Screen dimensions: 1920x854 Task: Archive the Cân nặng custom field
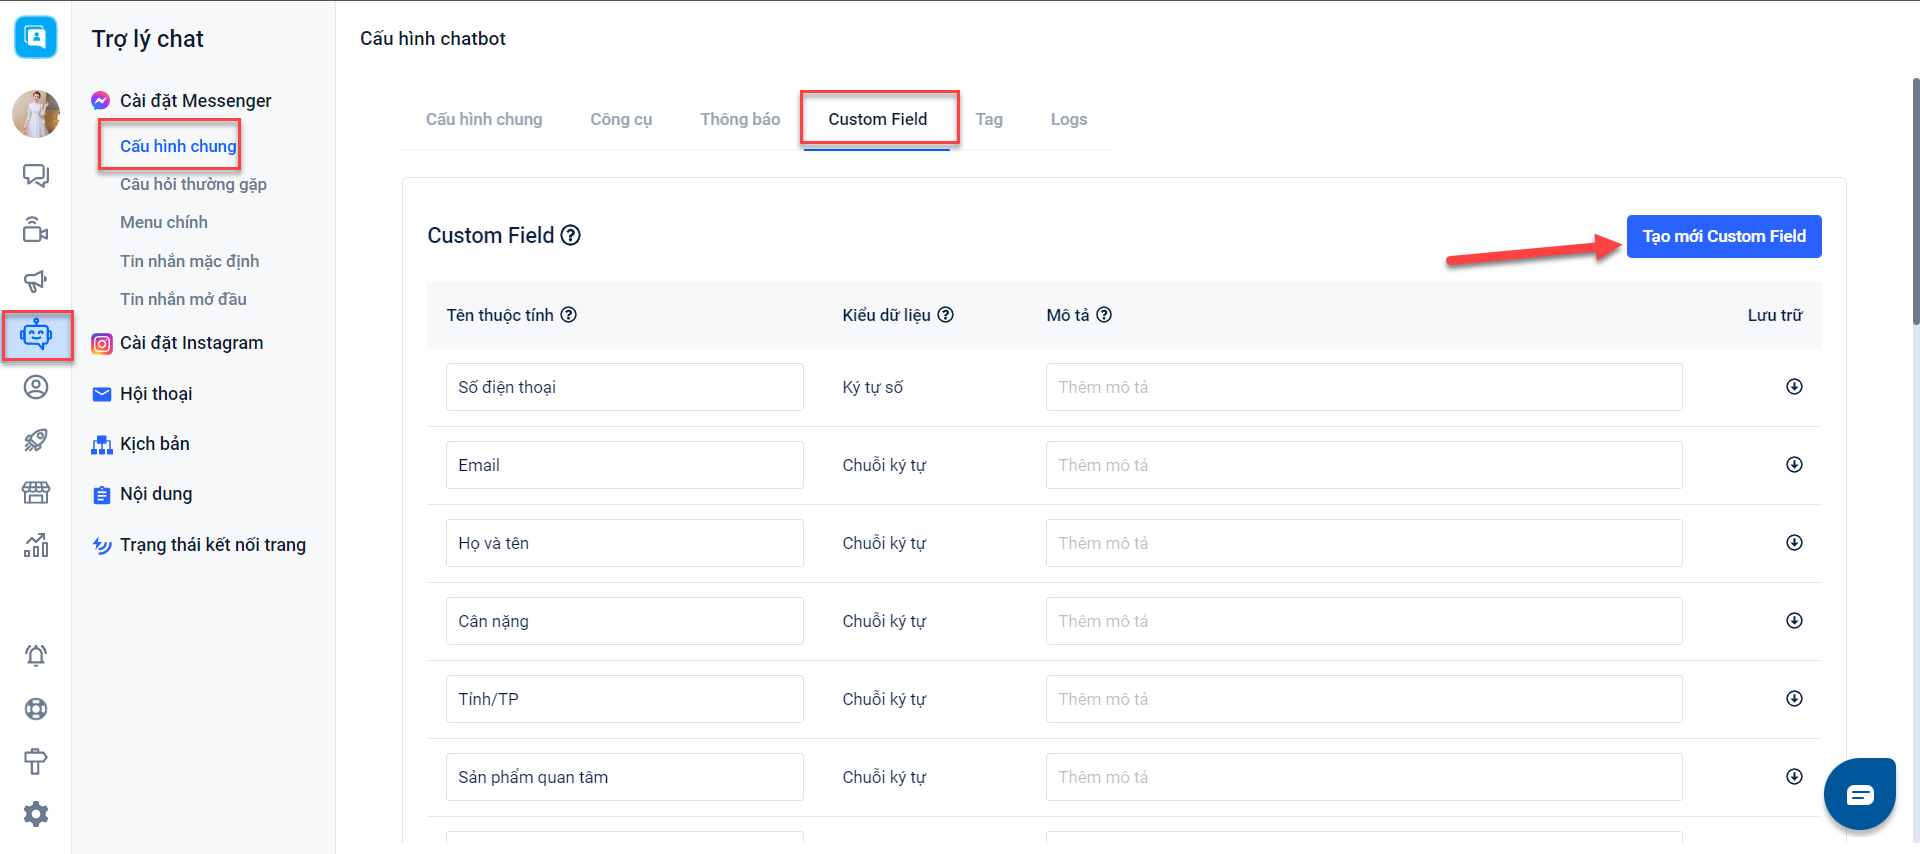(x=1794, y=621)
